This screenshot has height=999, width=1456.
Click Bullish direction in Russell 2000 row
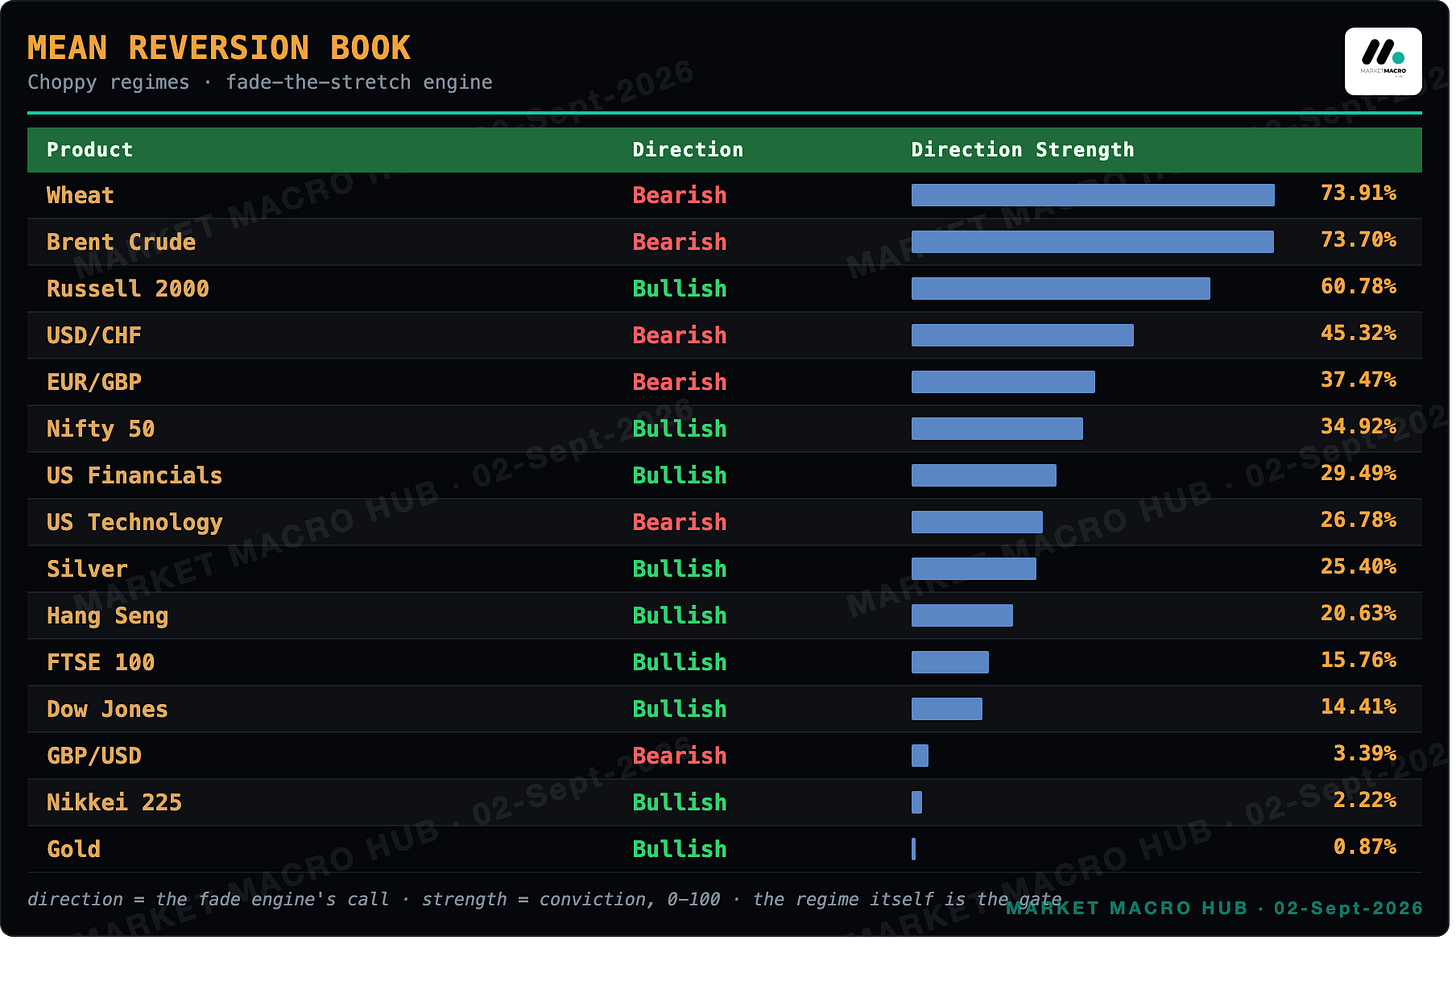coord(680,289)
